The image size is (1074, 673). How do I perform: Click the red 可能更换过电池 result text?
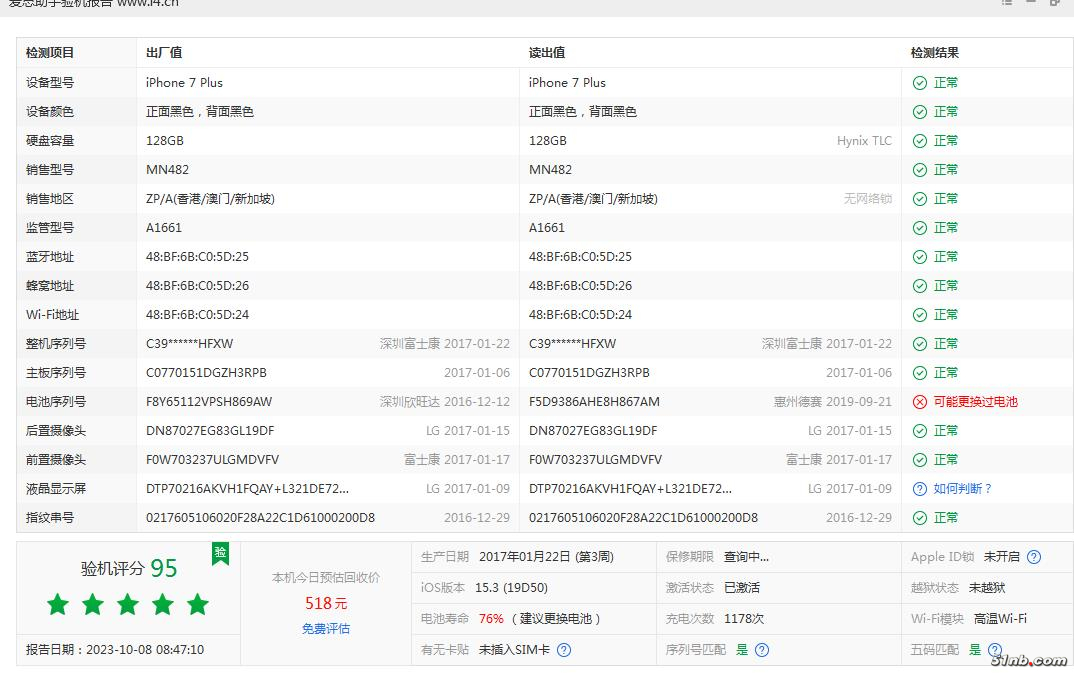tap(975, 402)
